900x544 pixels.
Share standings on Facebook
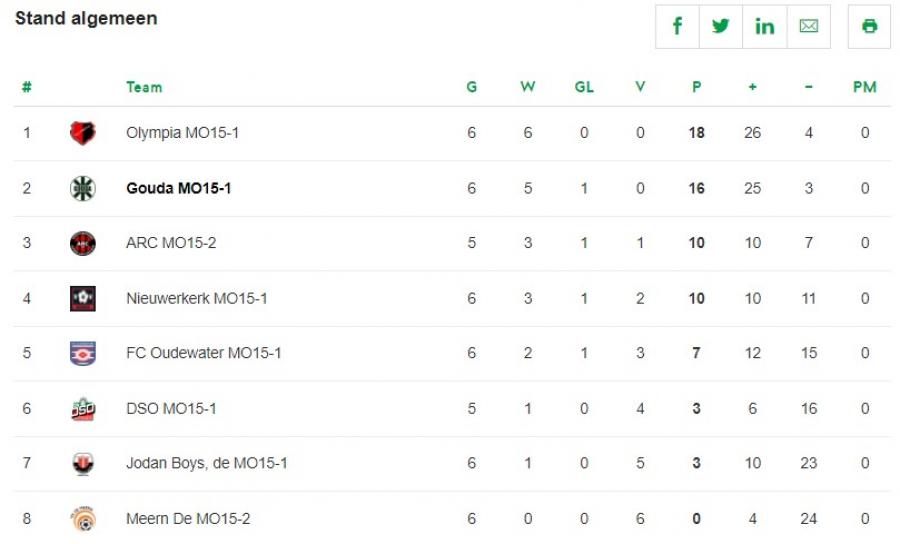coord(677,27)
